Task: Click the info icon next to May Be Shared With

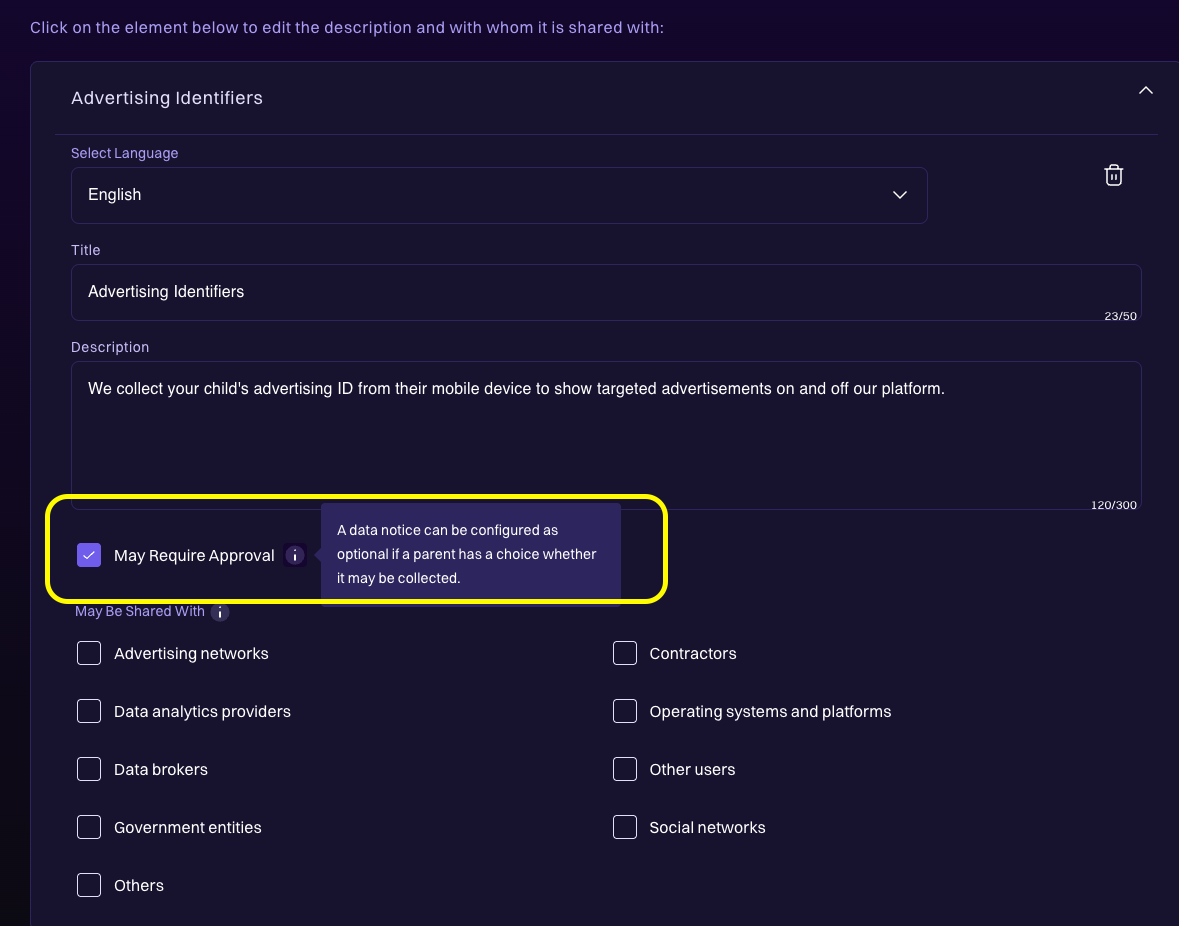Action: point(219,611)
